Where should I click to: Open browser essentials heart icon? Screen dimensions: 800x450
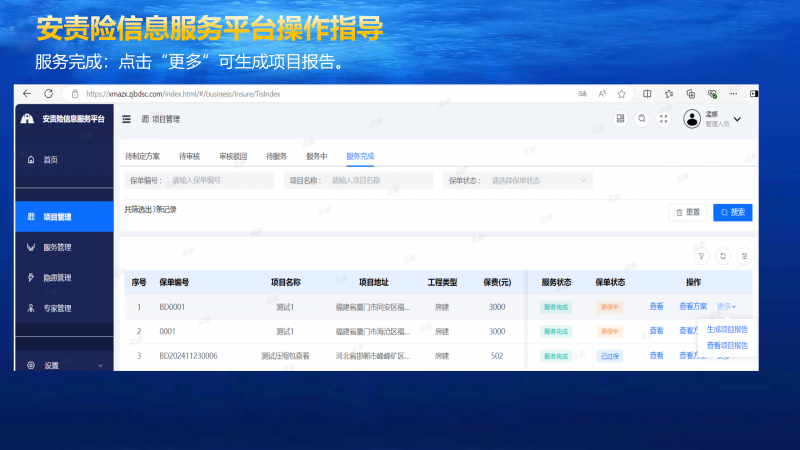tap(712, 94)
